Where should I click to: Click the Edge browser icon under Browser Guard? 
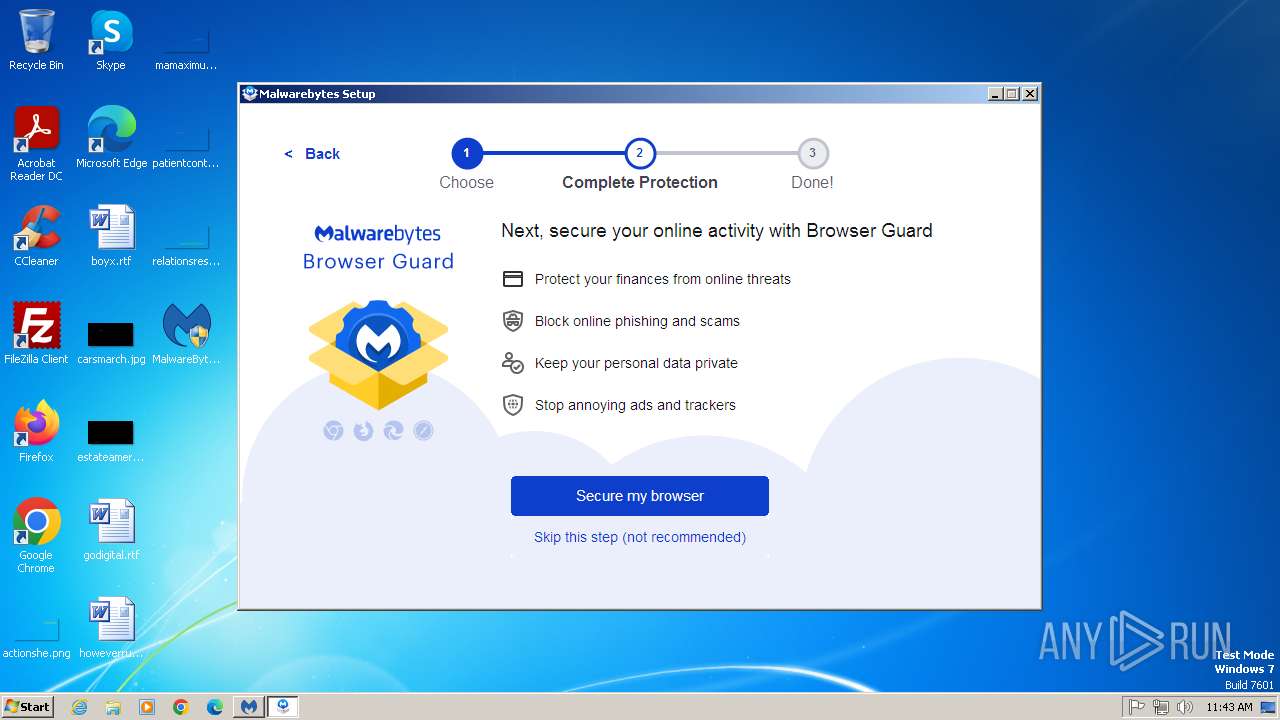394,431
